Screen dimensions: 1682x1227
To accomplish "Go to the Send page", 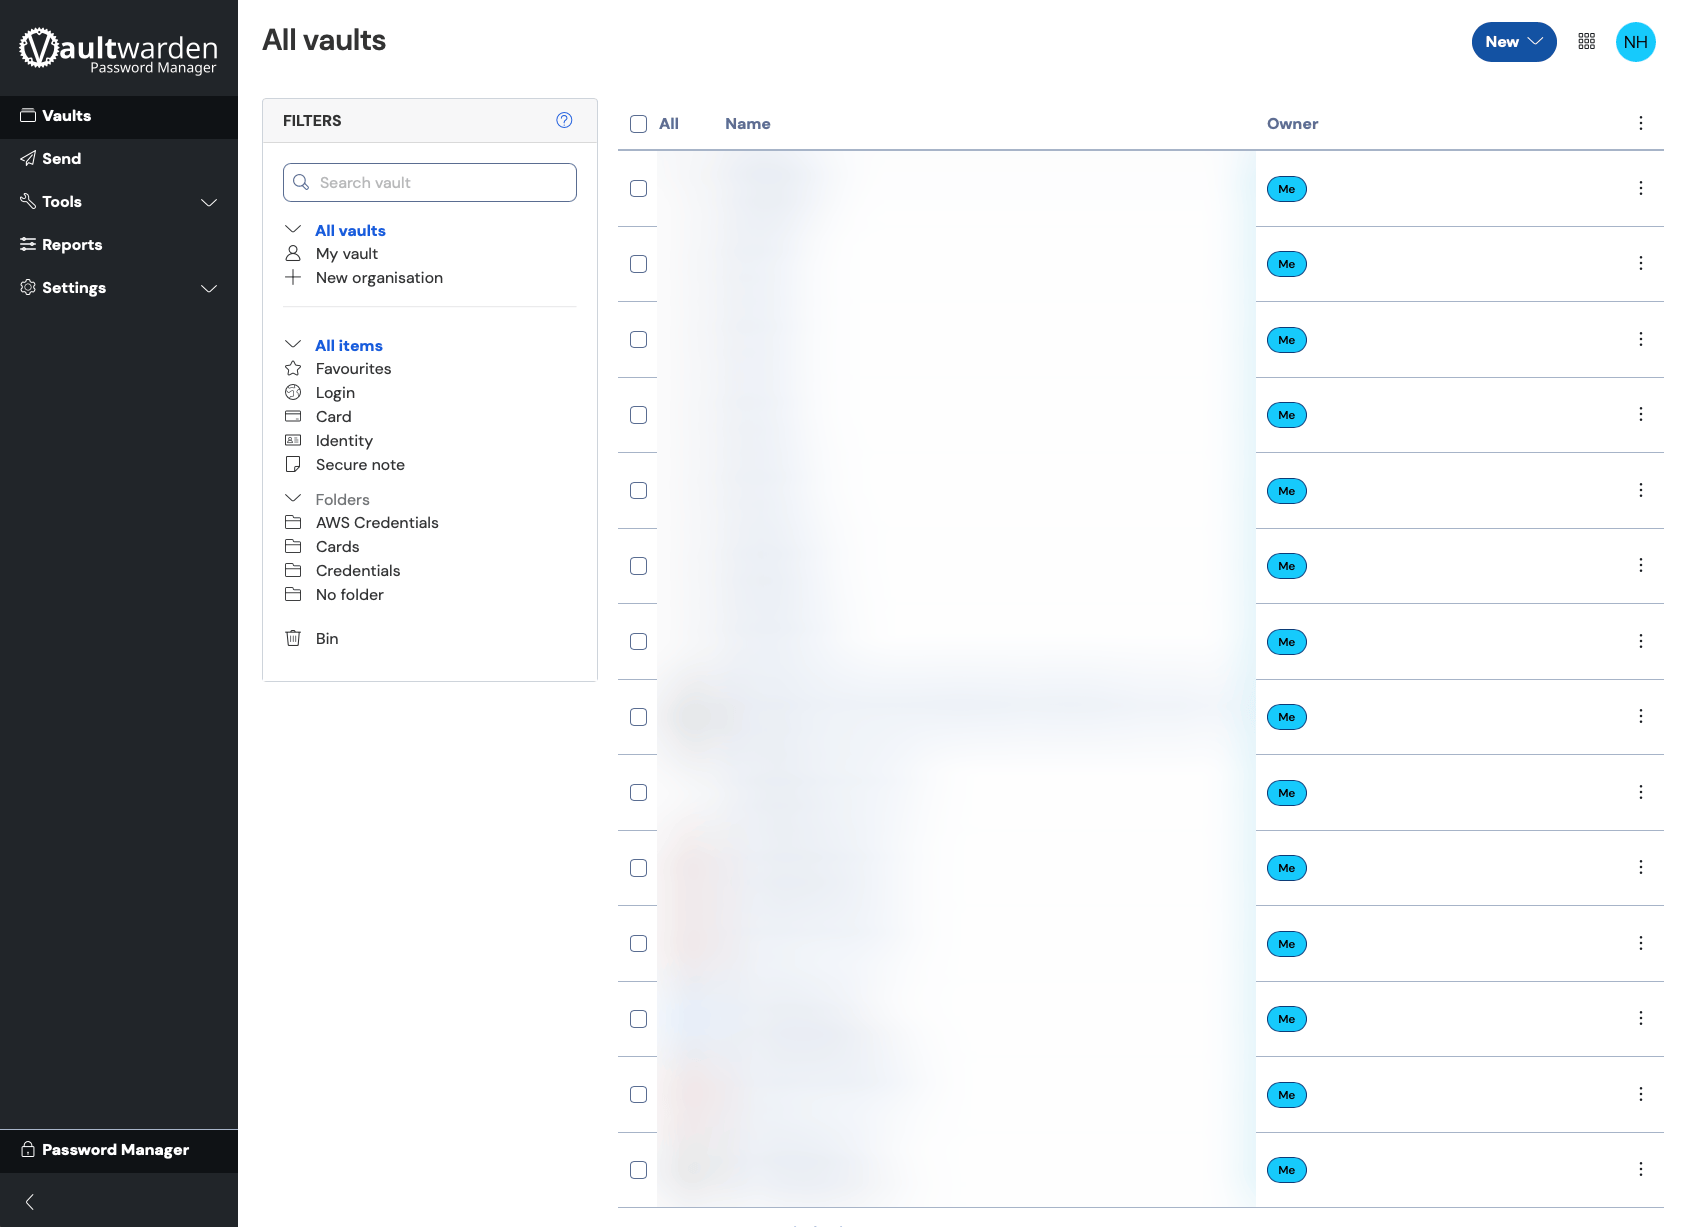I will tap(61, 159).
